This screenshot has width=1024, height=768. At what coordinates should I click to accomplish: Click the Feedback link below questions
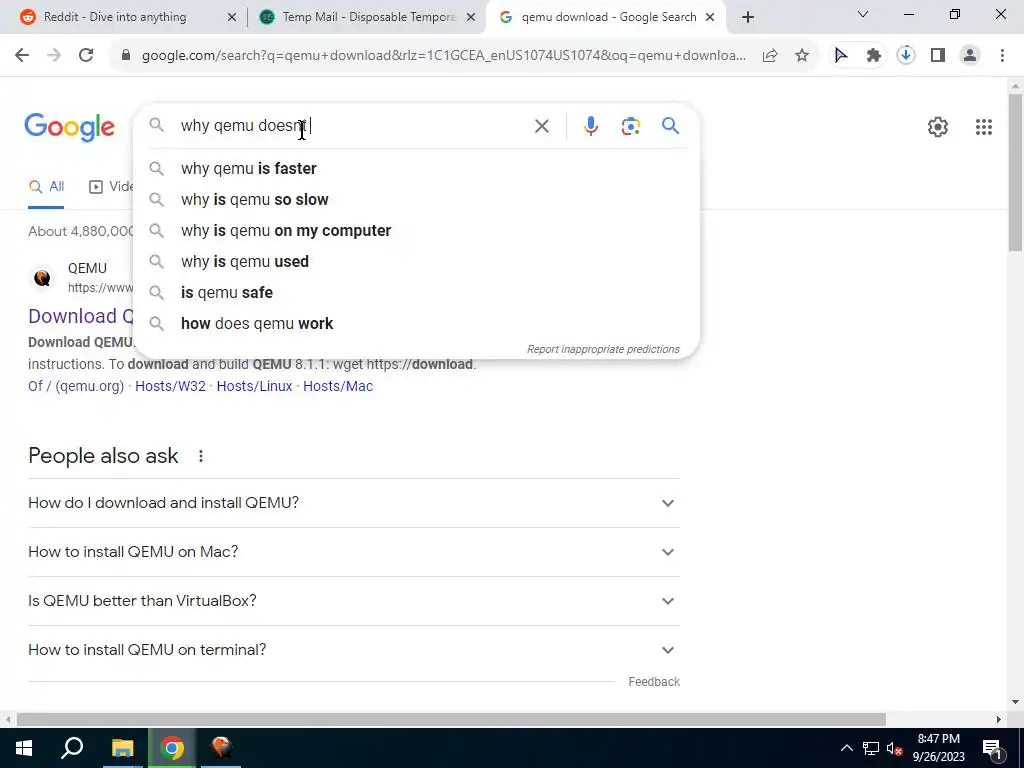[x=654, y=682]
